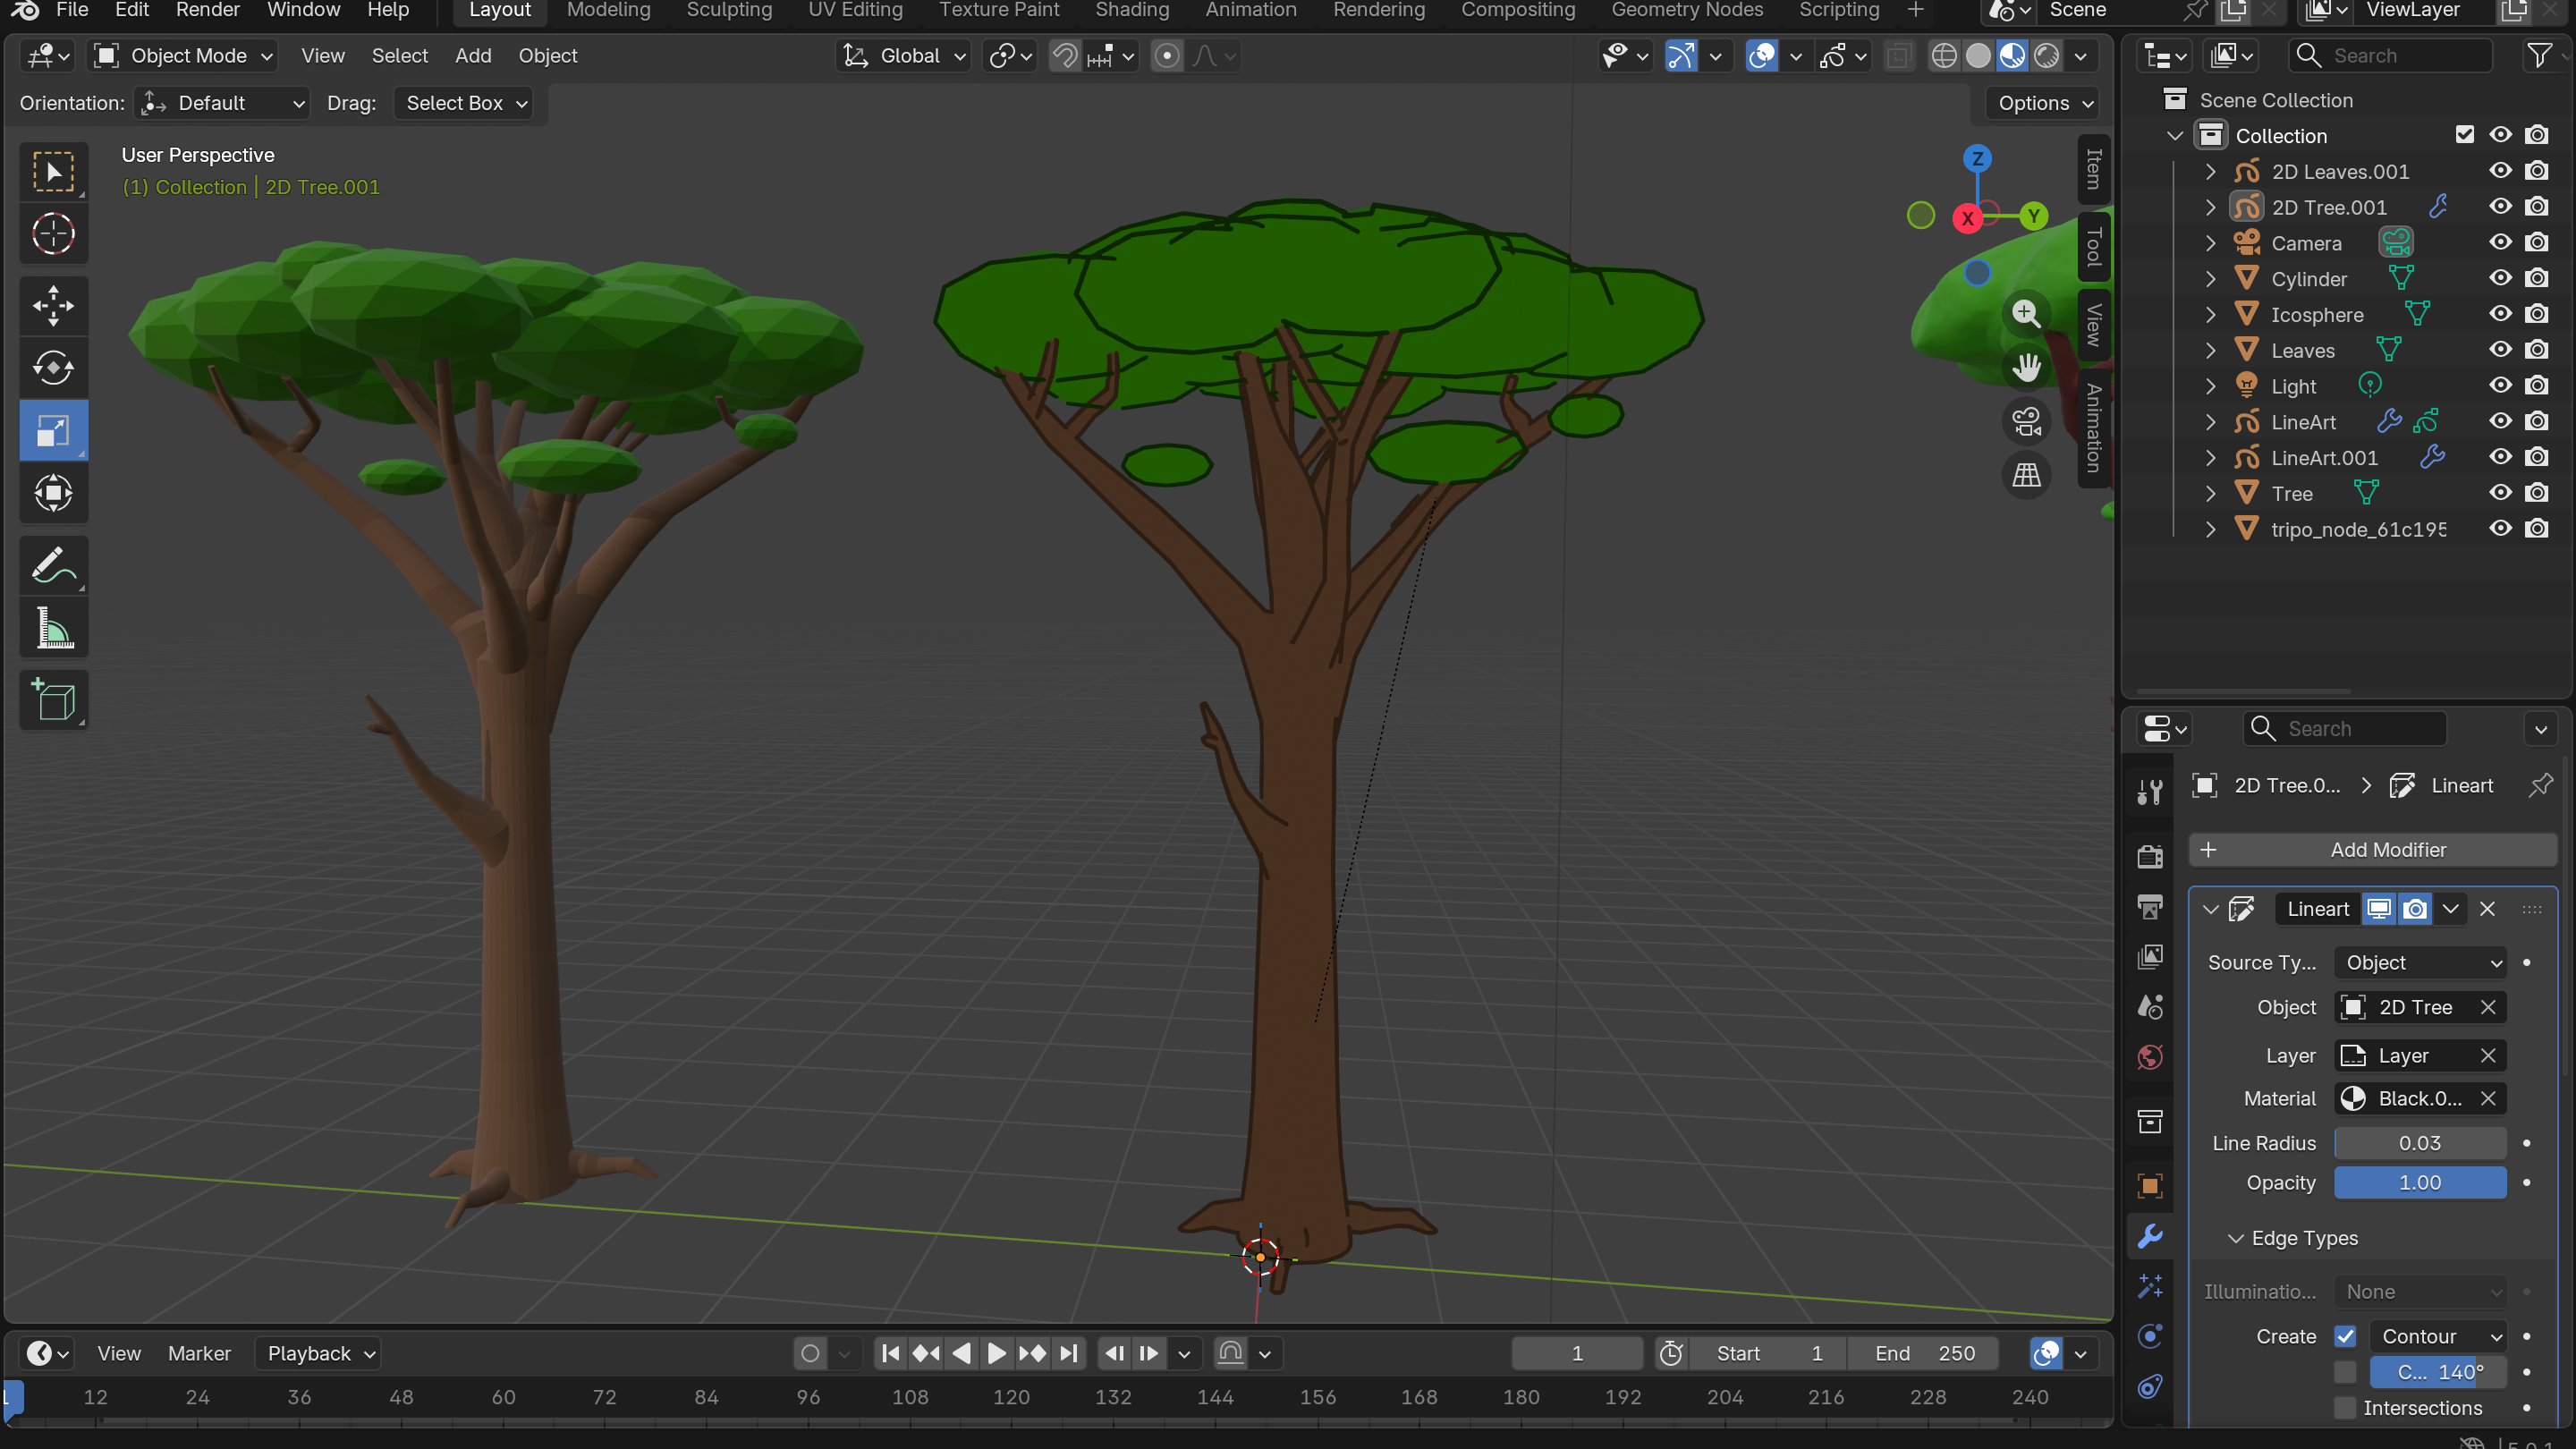Disable LineArt.001 in renders

tap(2536, 458)
